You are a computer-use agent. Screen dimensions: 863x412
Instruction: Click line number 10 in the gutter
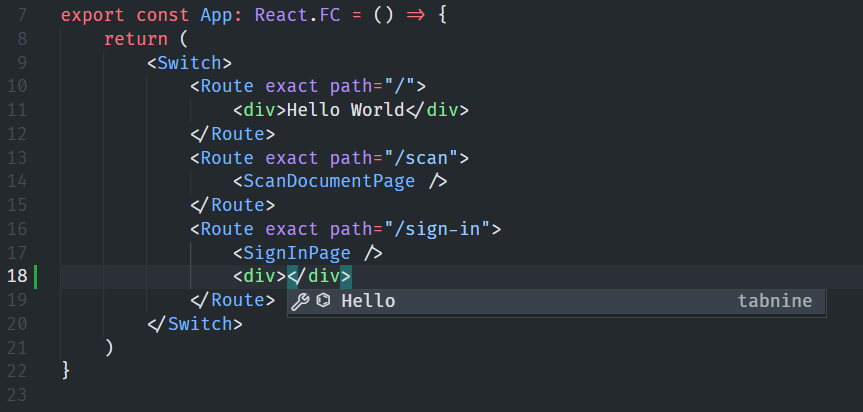(17, 86)
